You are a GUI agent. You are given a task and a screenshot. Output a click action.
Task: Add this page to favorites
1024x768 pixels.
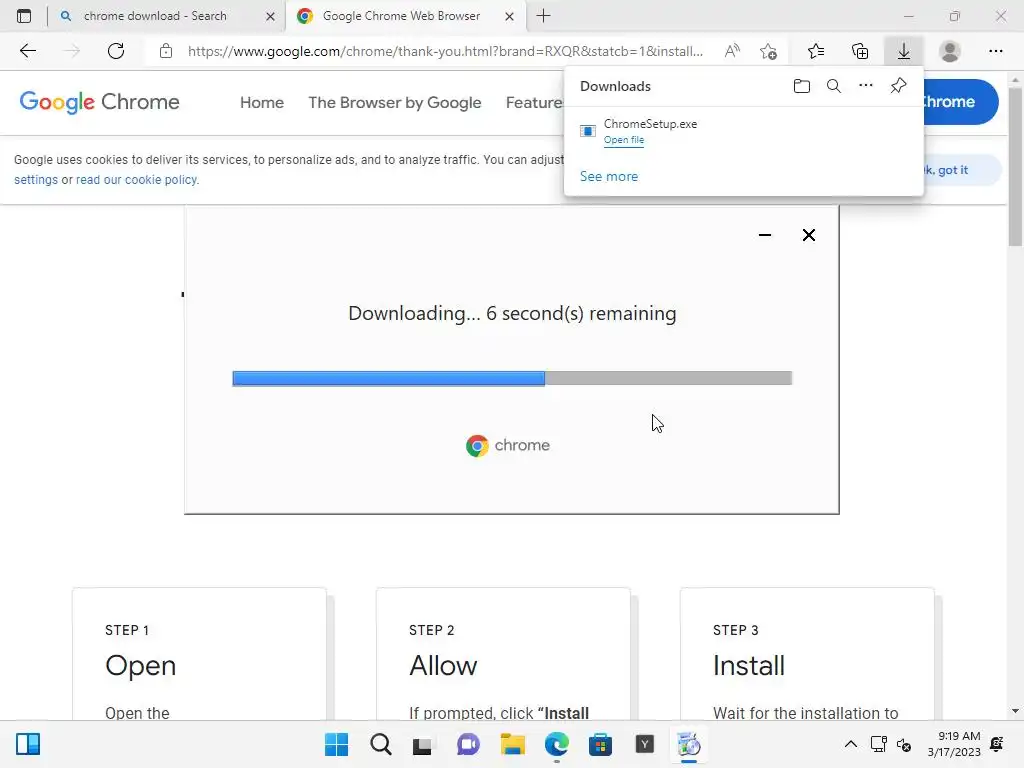769,51
